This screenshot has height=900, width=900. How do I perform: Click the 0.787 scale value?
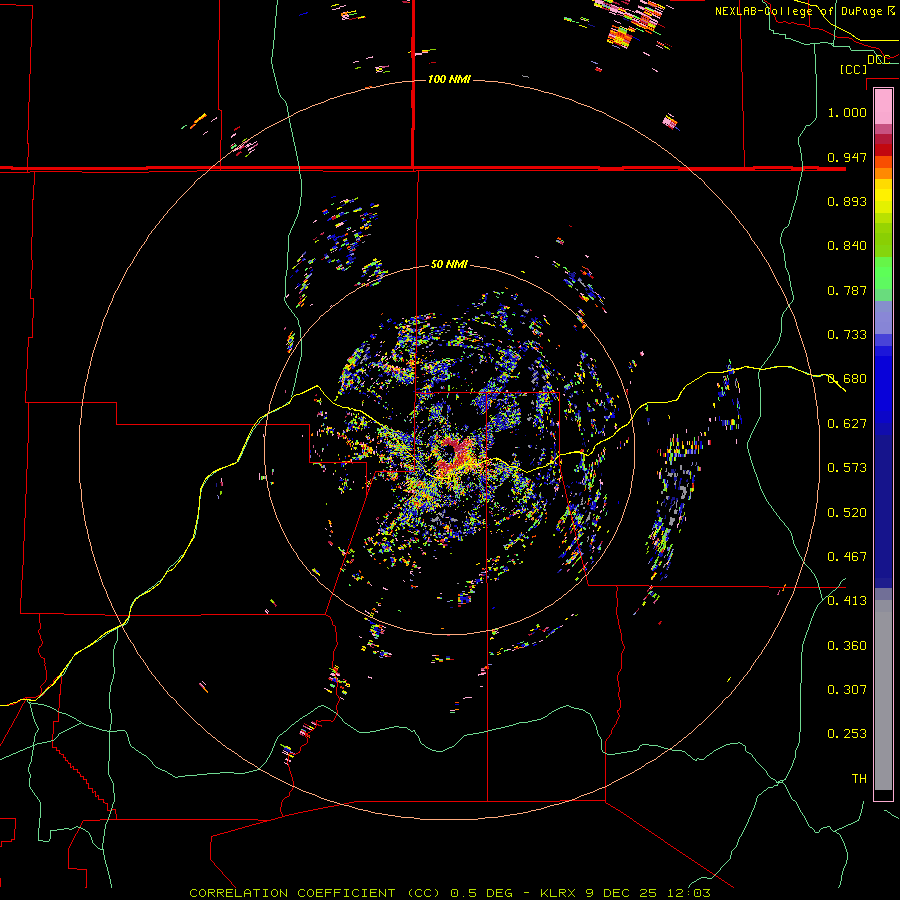(x=847, y=290)
